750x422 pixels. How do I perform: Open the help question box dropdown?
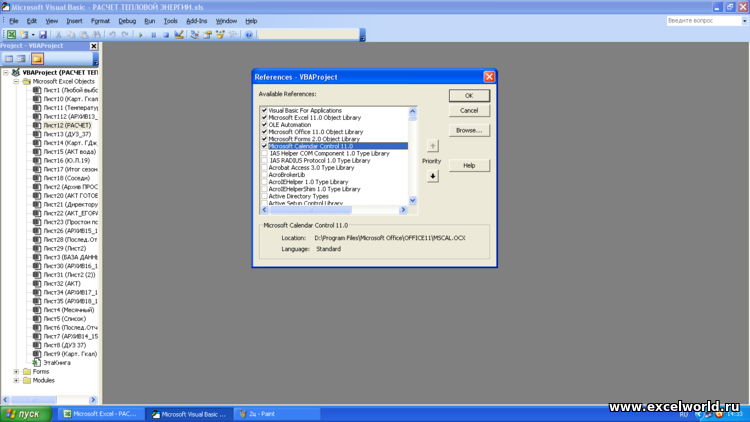(744, 21)
